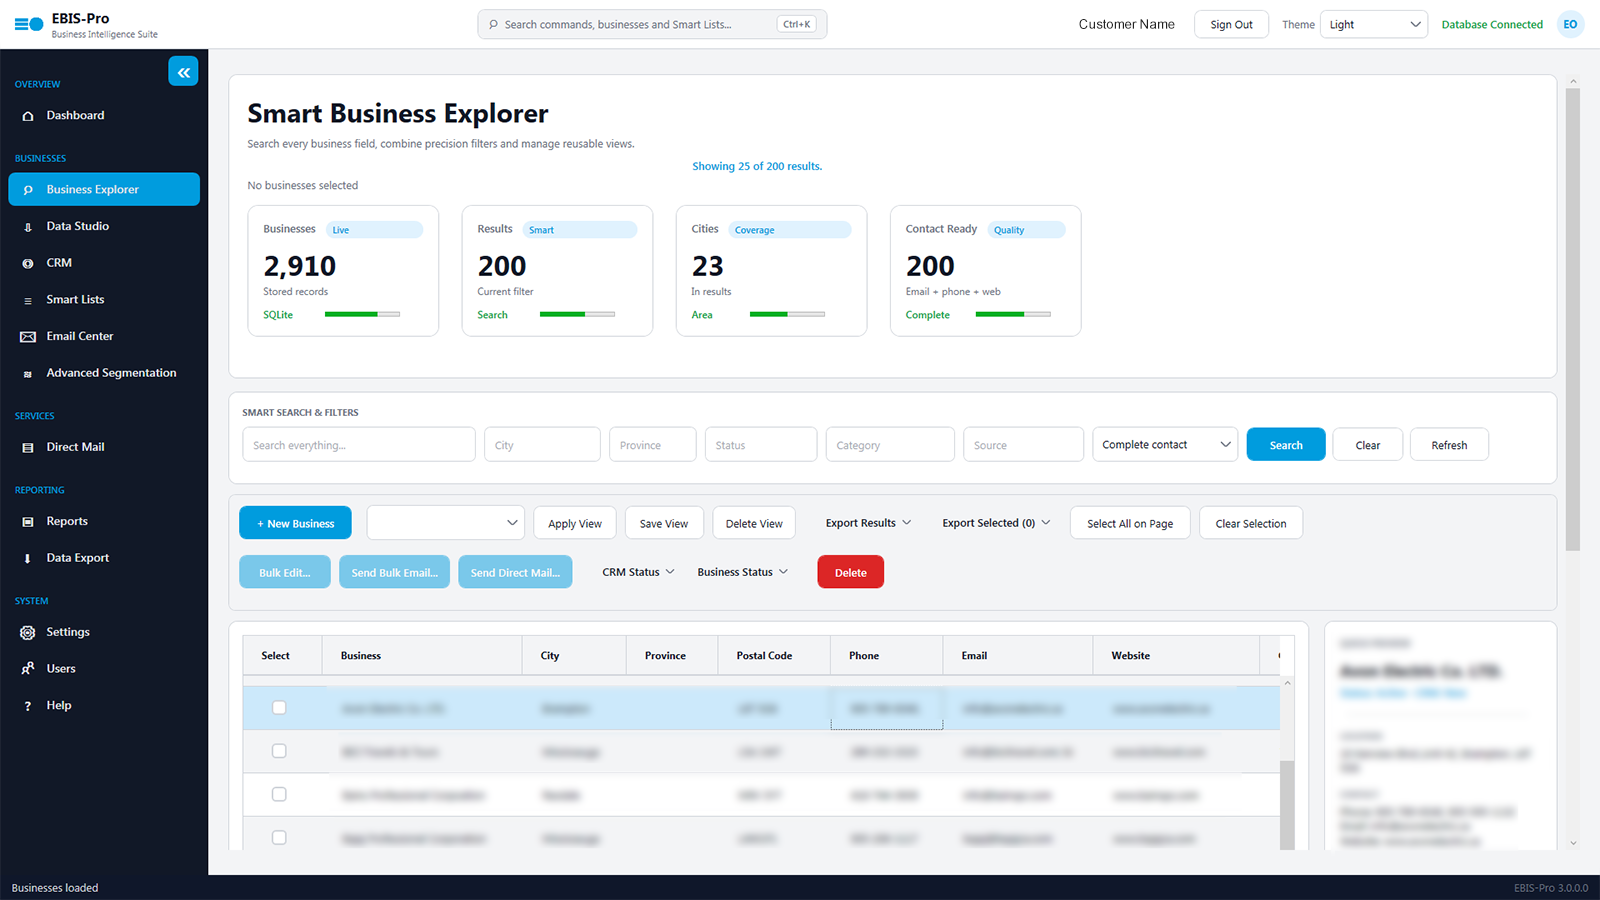Viewport: 1600px width, 900px height.
Task: Click the Search everything input field
Action: coord(359,444)
